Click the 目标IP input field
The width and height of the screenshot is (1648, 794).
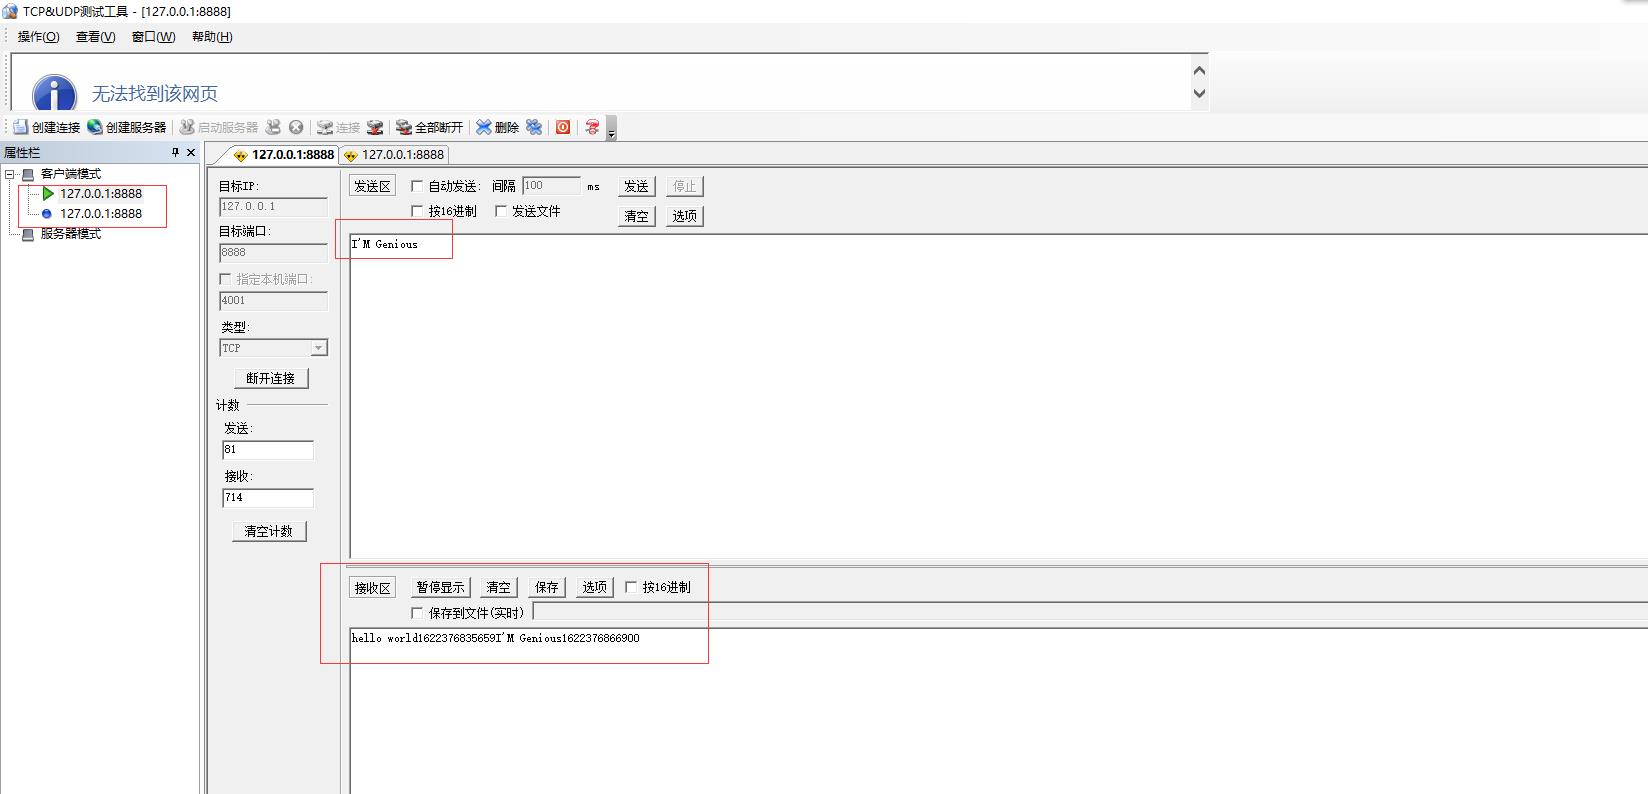[273, 207]
